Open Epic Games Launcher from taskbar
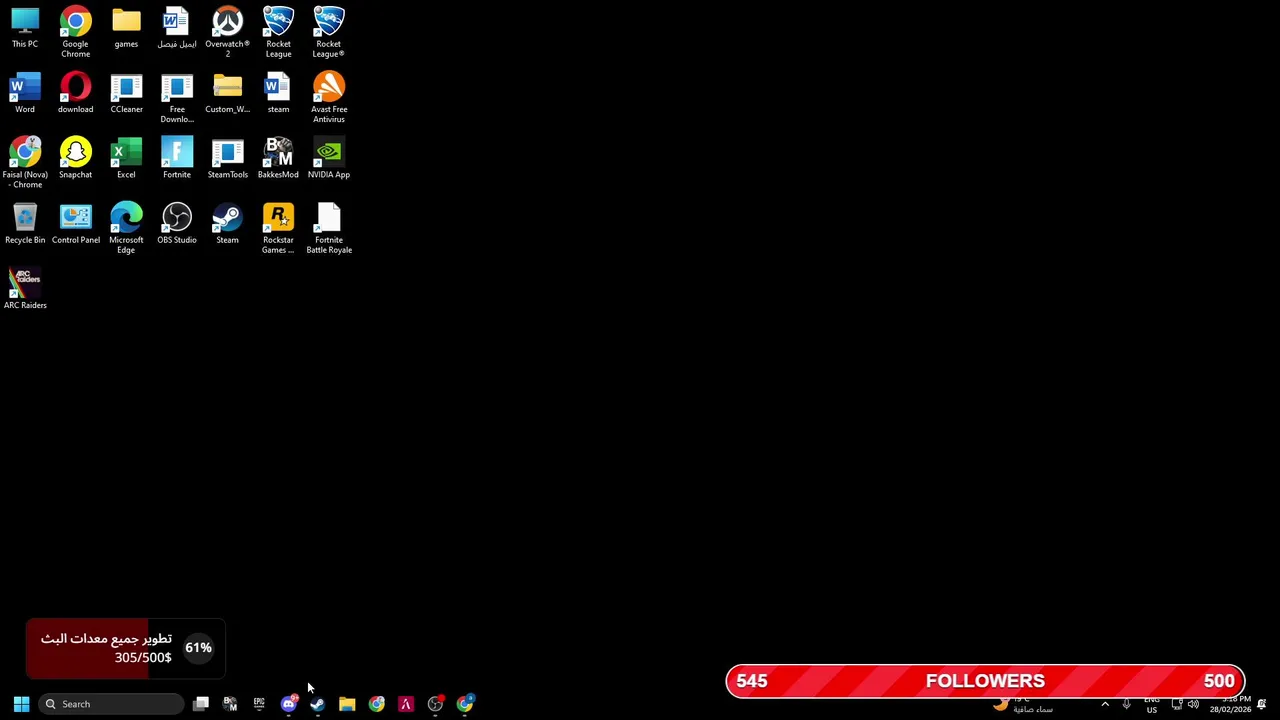 [259, 704]
